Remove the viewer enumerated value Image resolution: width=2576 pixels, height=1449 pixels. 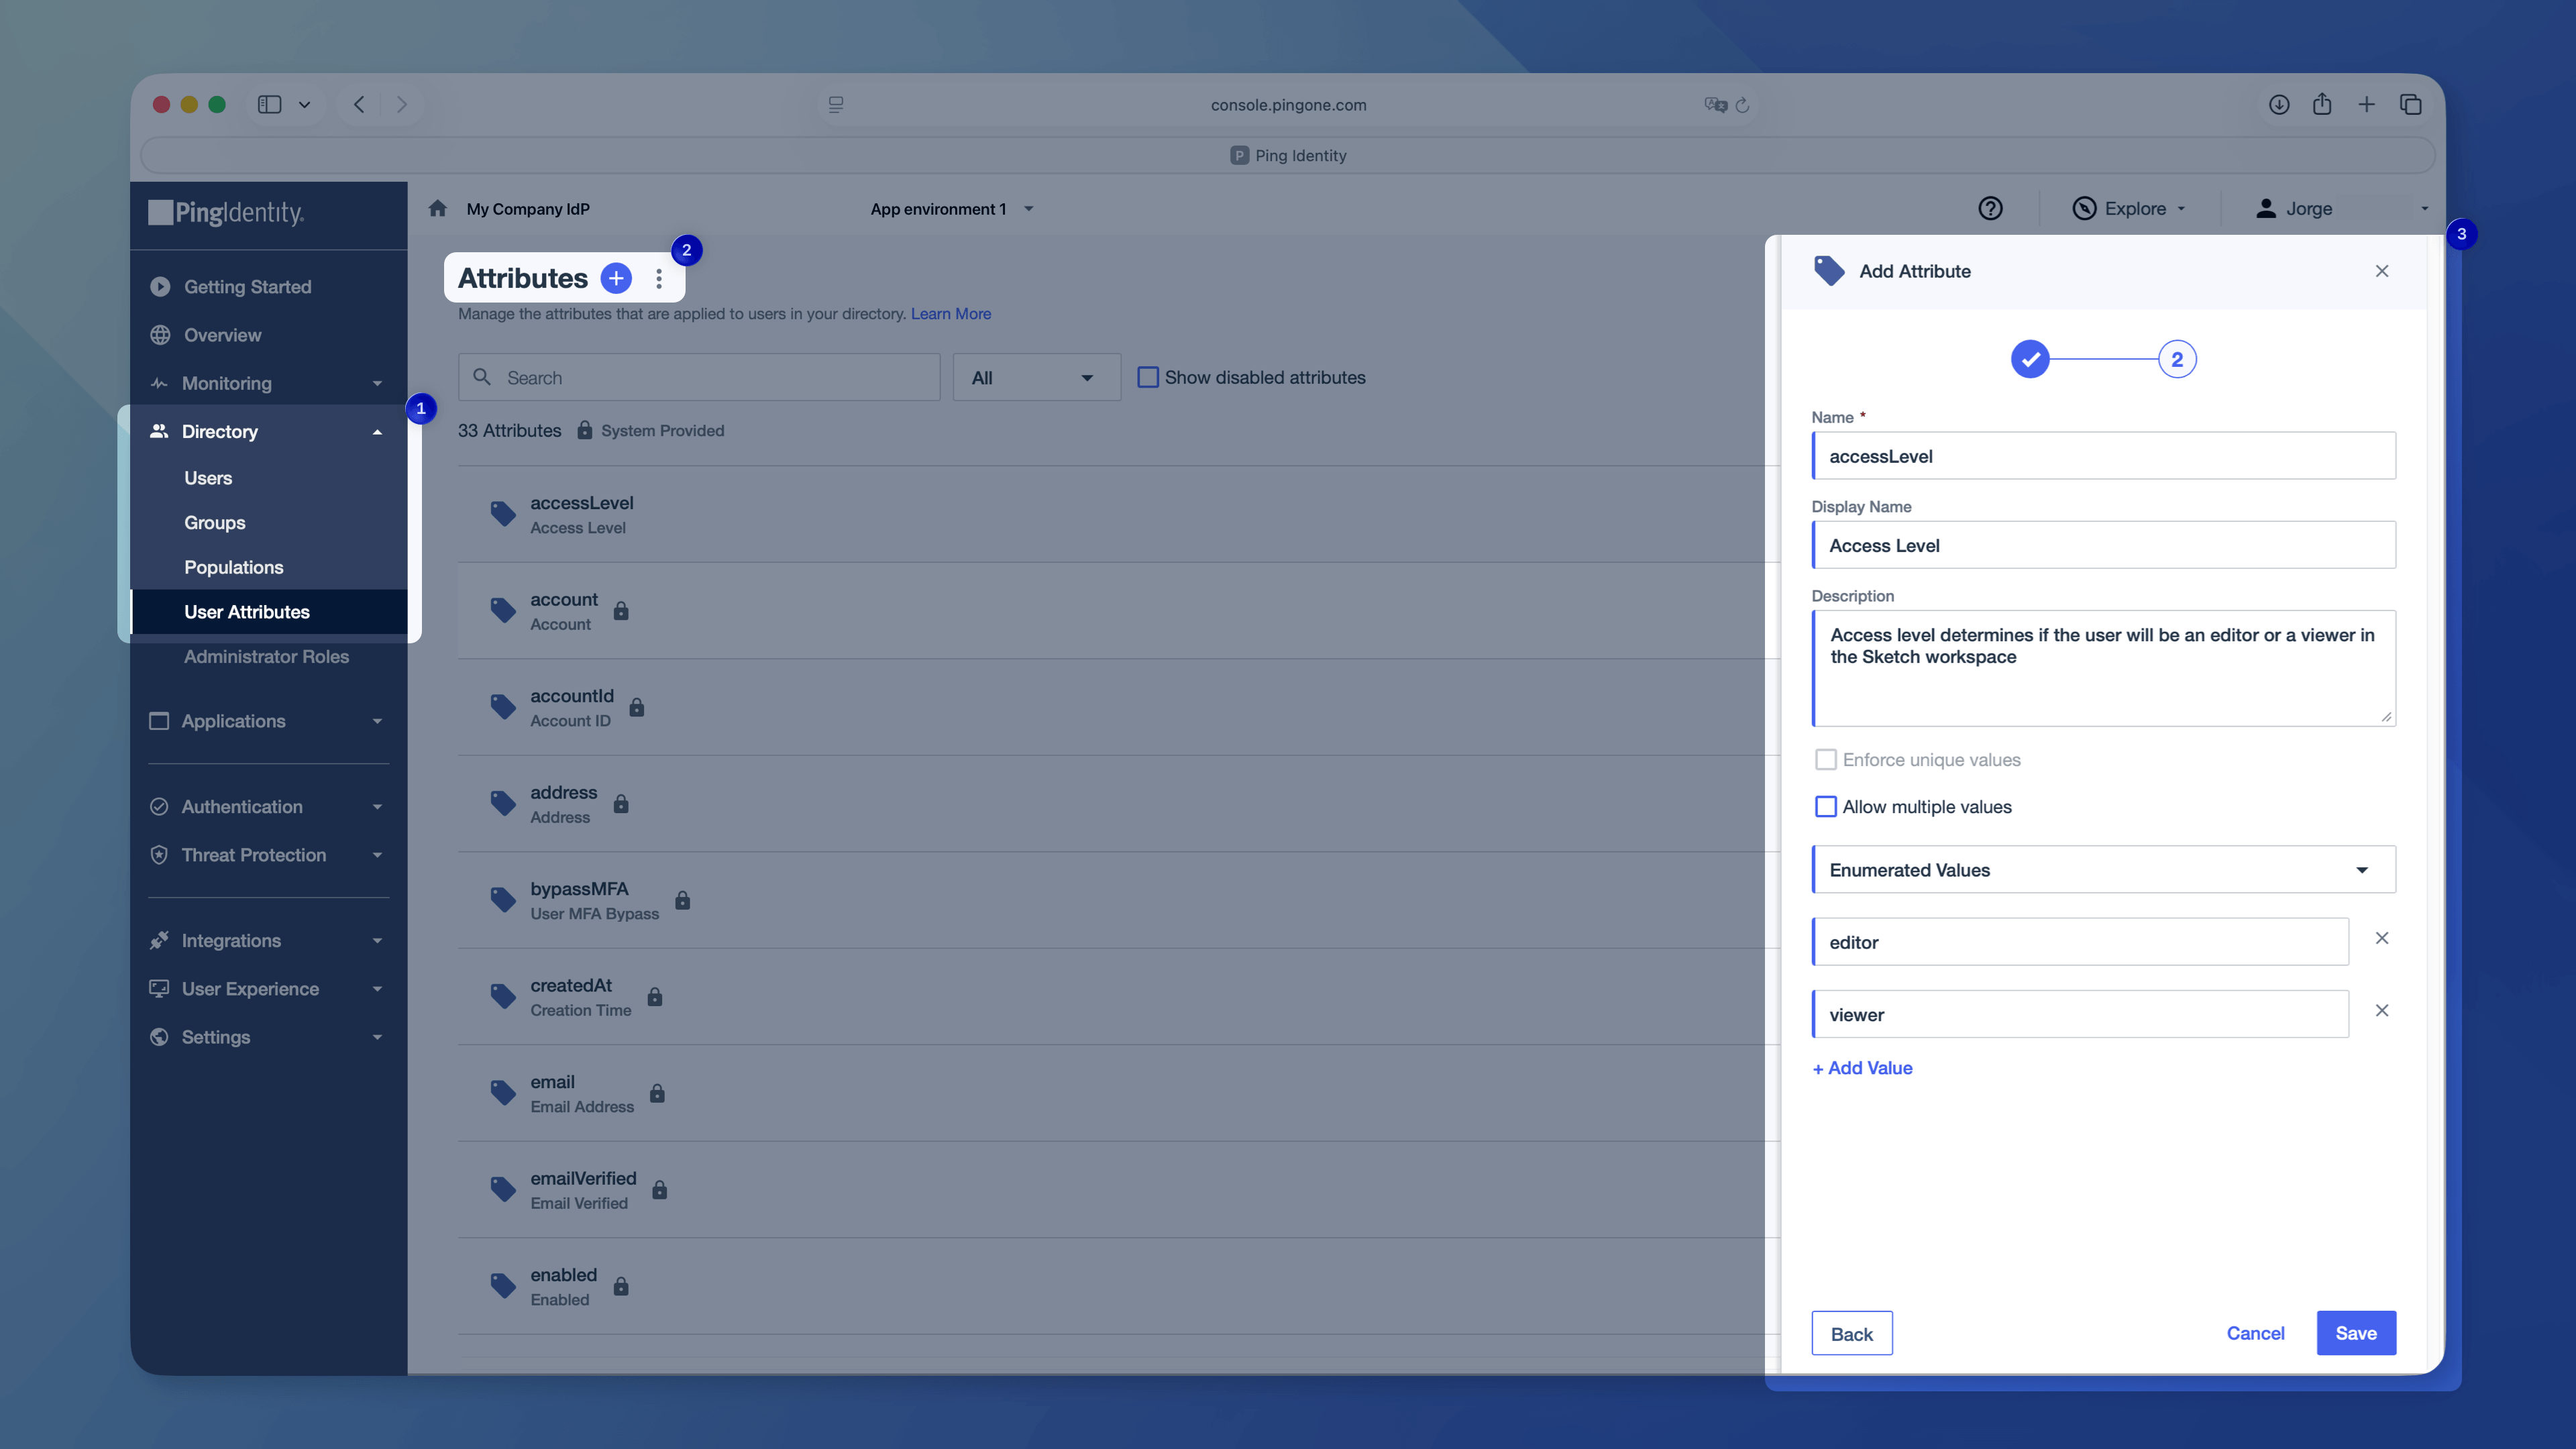2382,1011
